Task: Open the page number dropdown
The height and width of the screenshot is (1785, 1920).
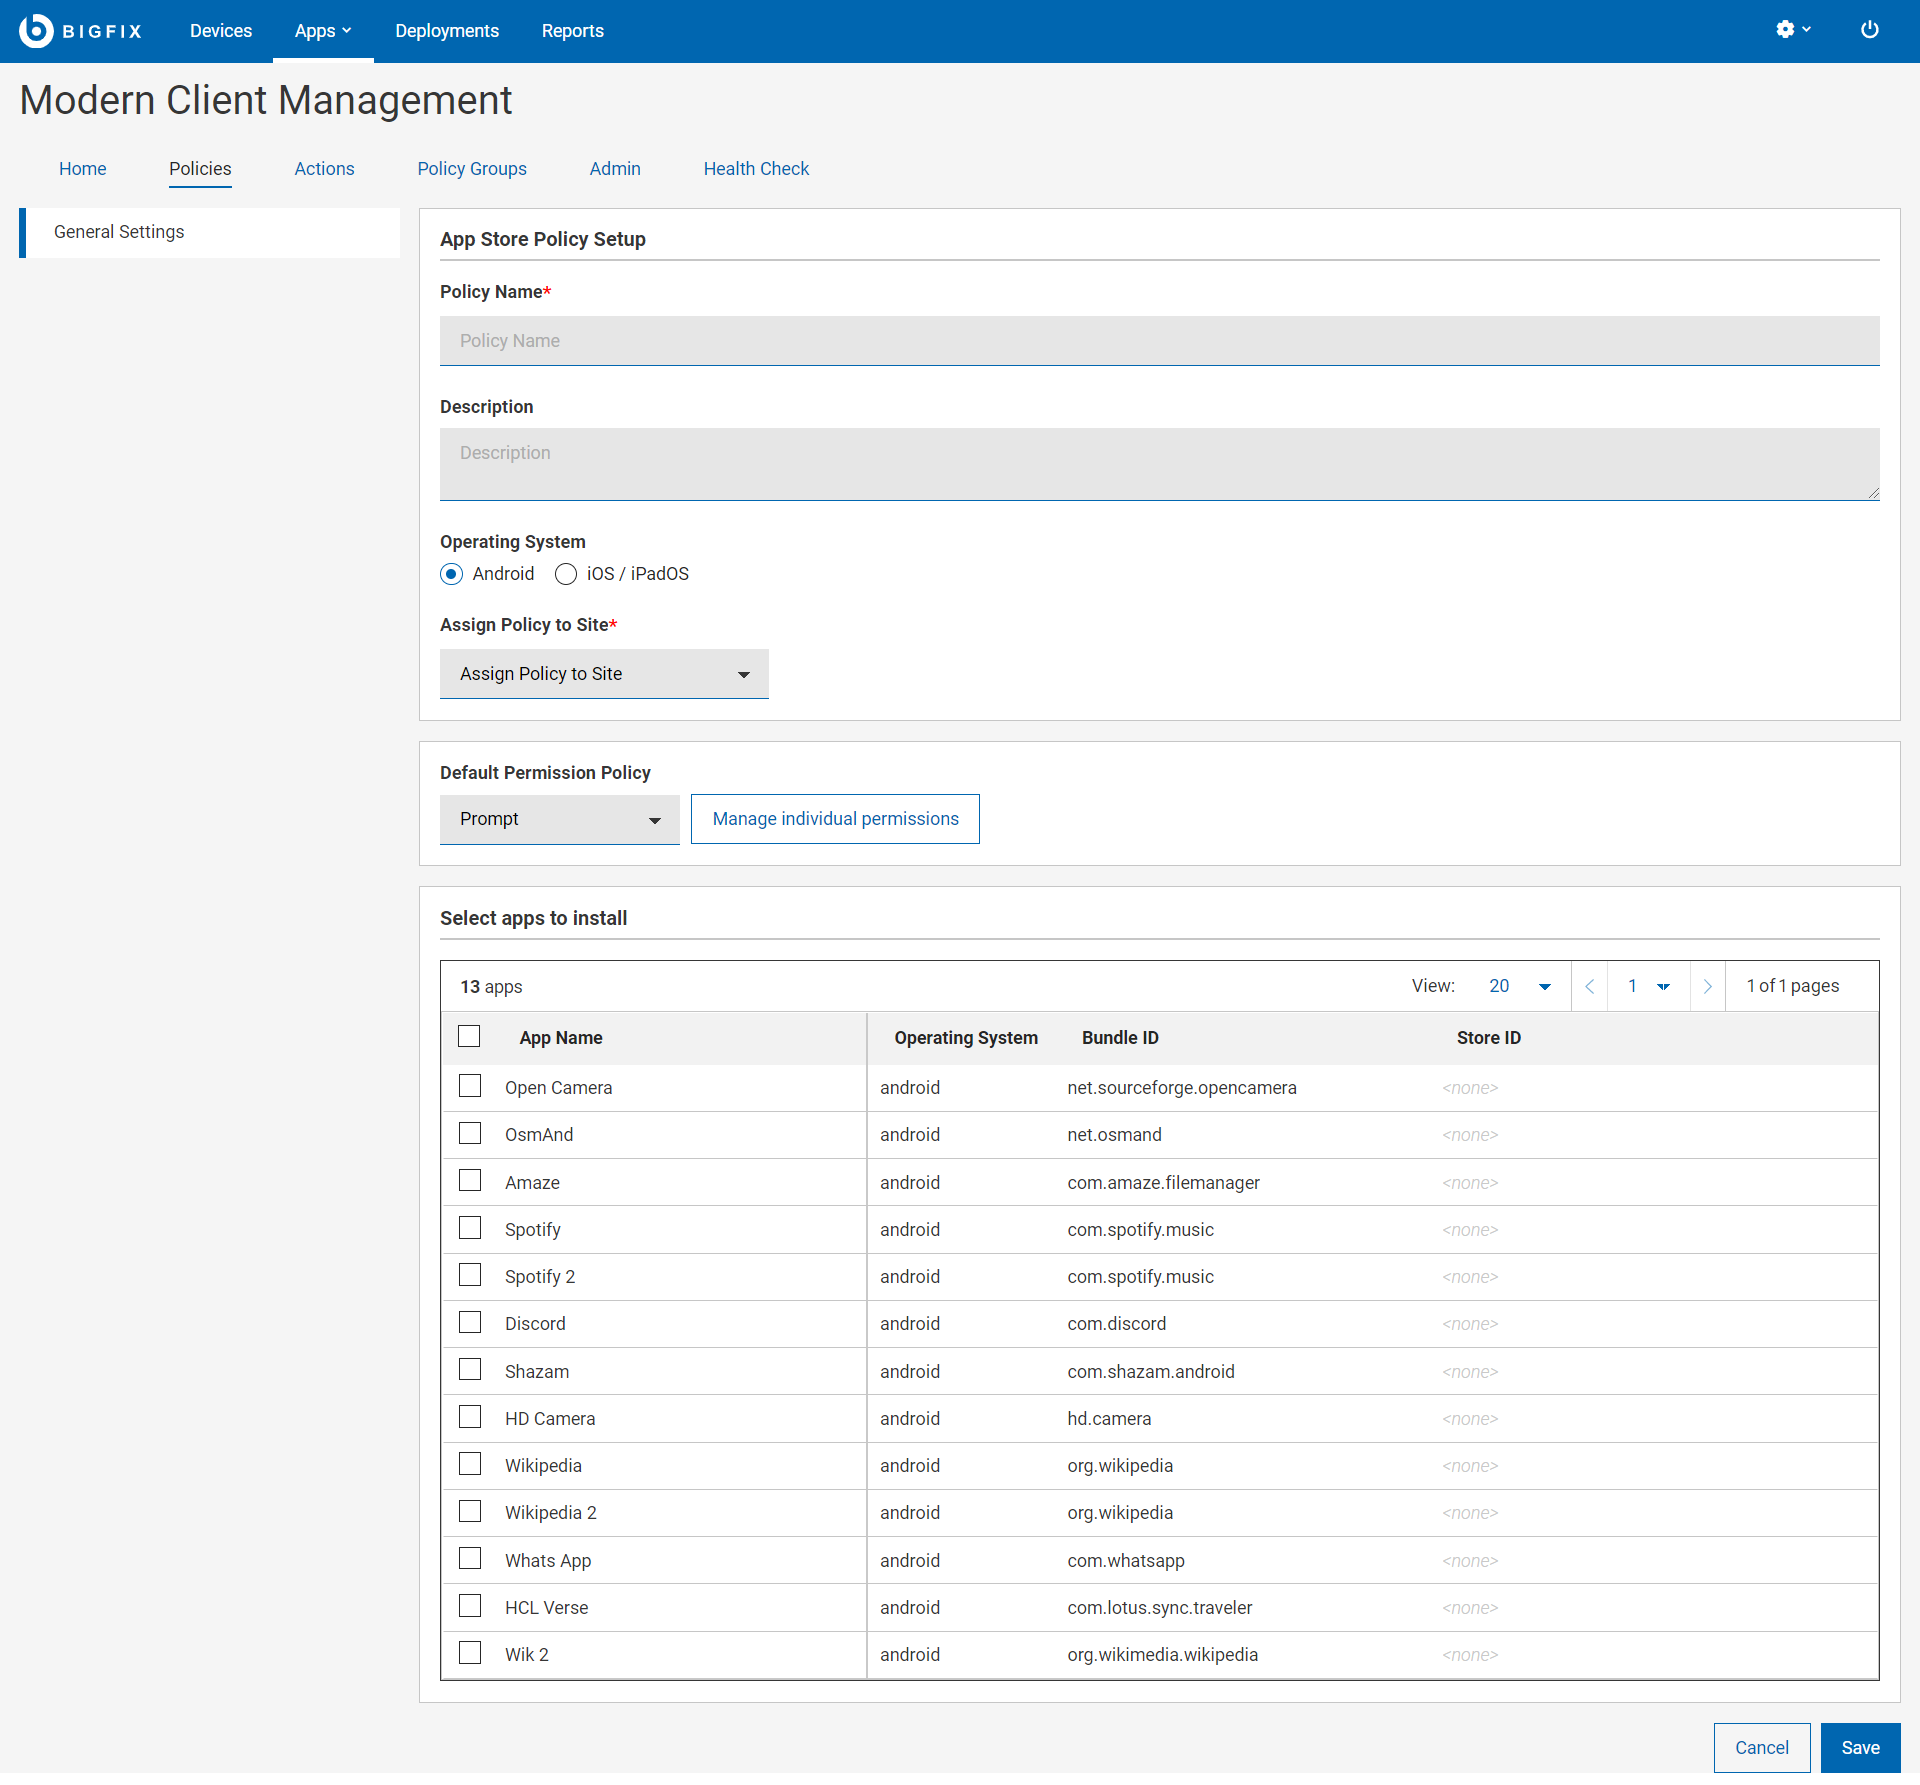Action: point(1648,987)
